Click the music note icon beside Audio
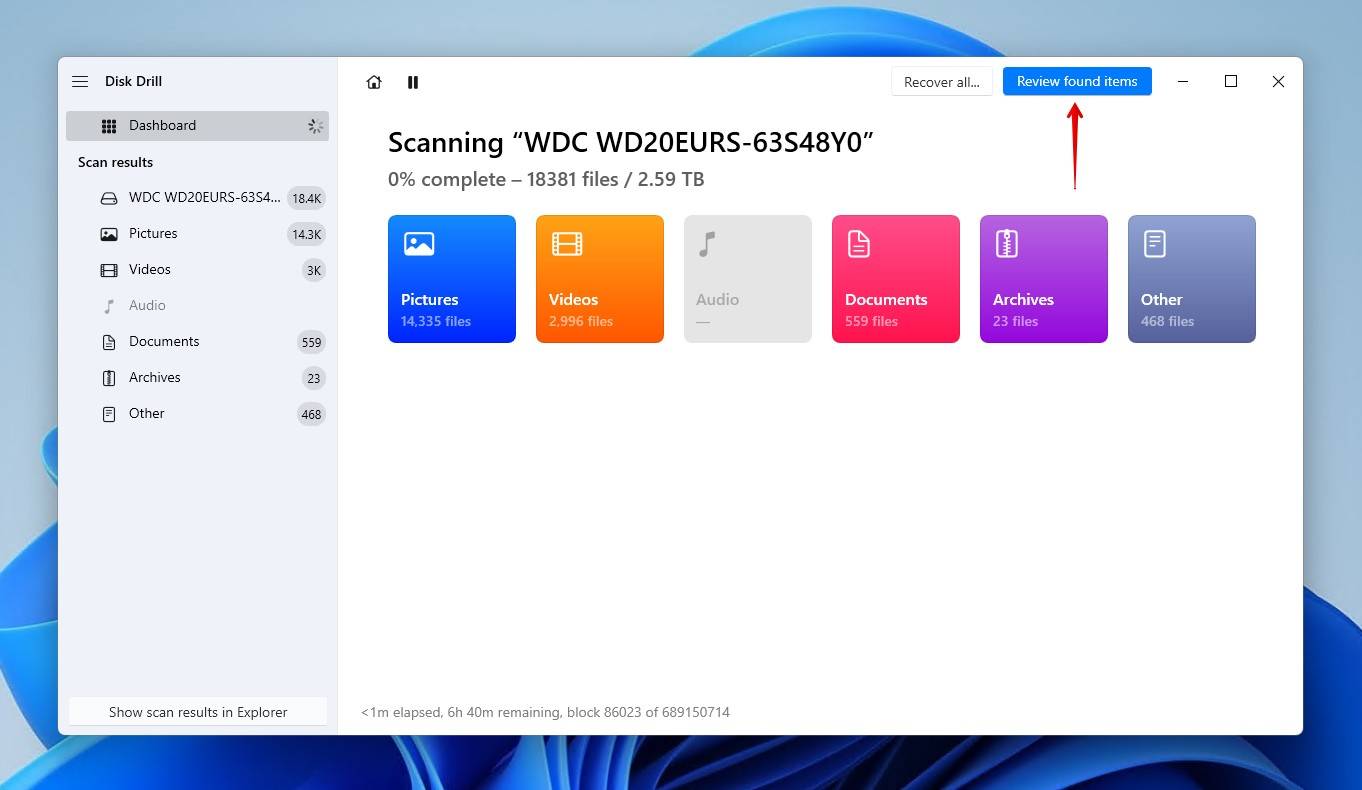Viewport: 1362px width, 790px height. (109, 306)
